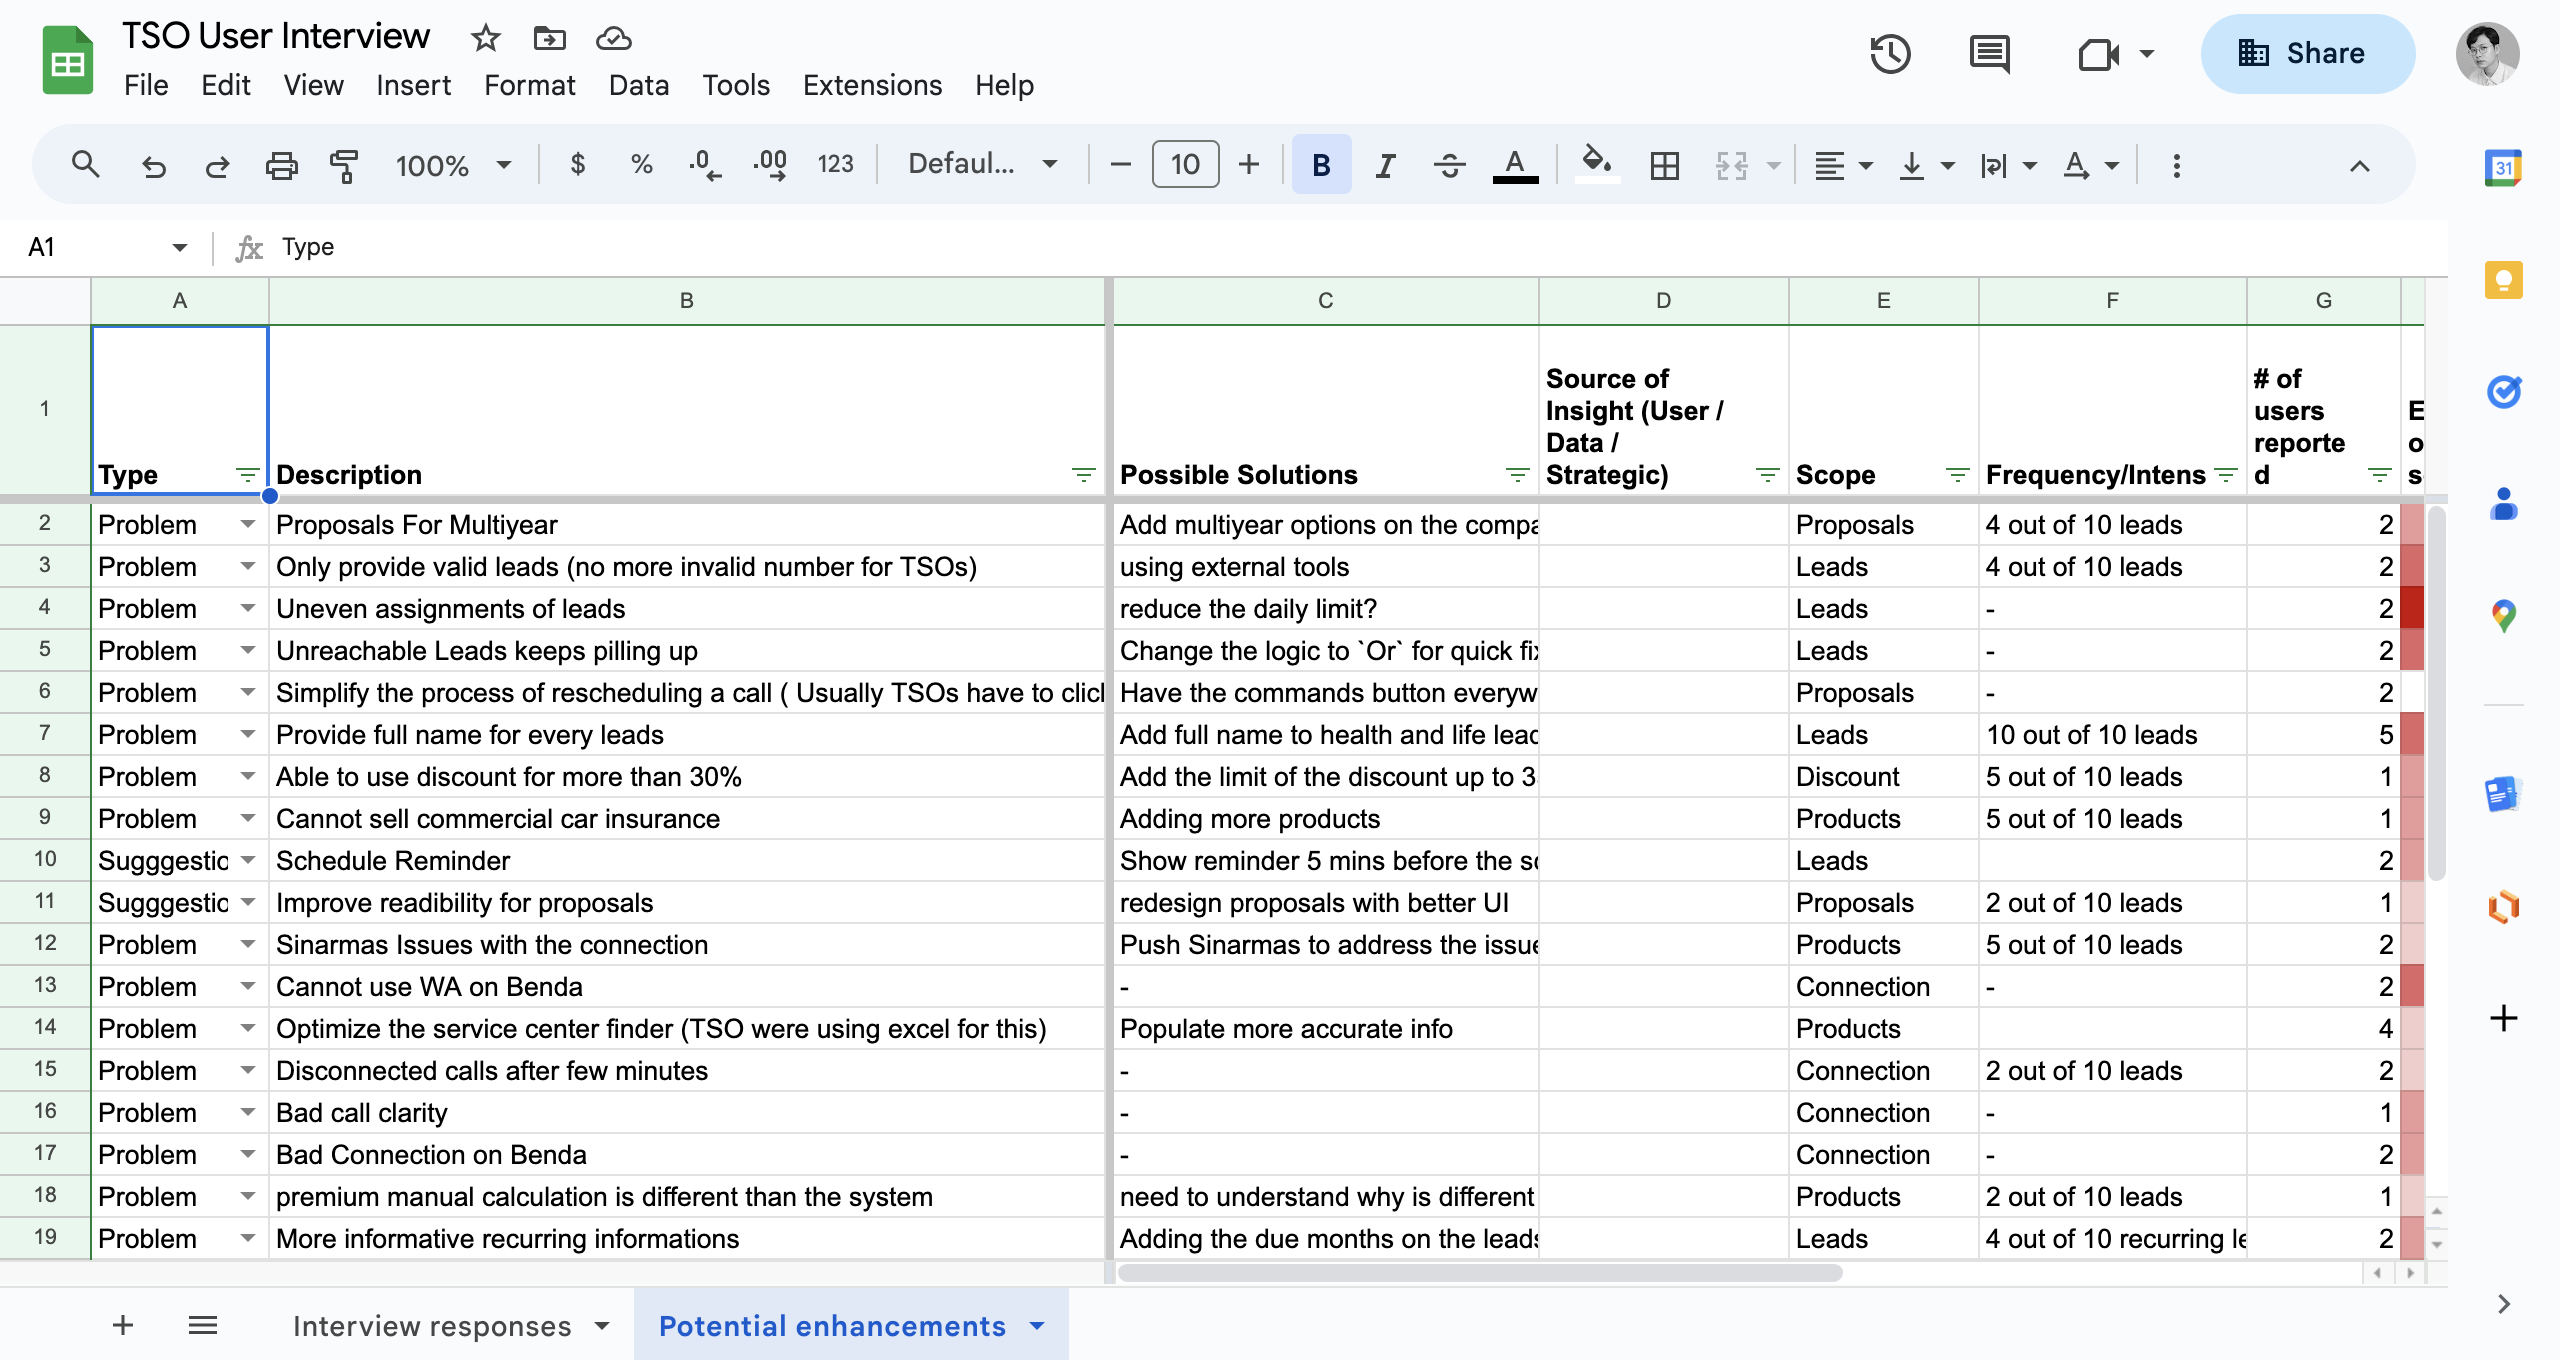Star the TSO User Interview document

[486, 38]
